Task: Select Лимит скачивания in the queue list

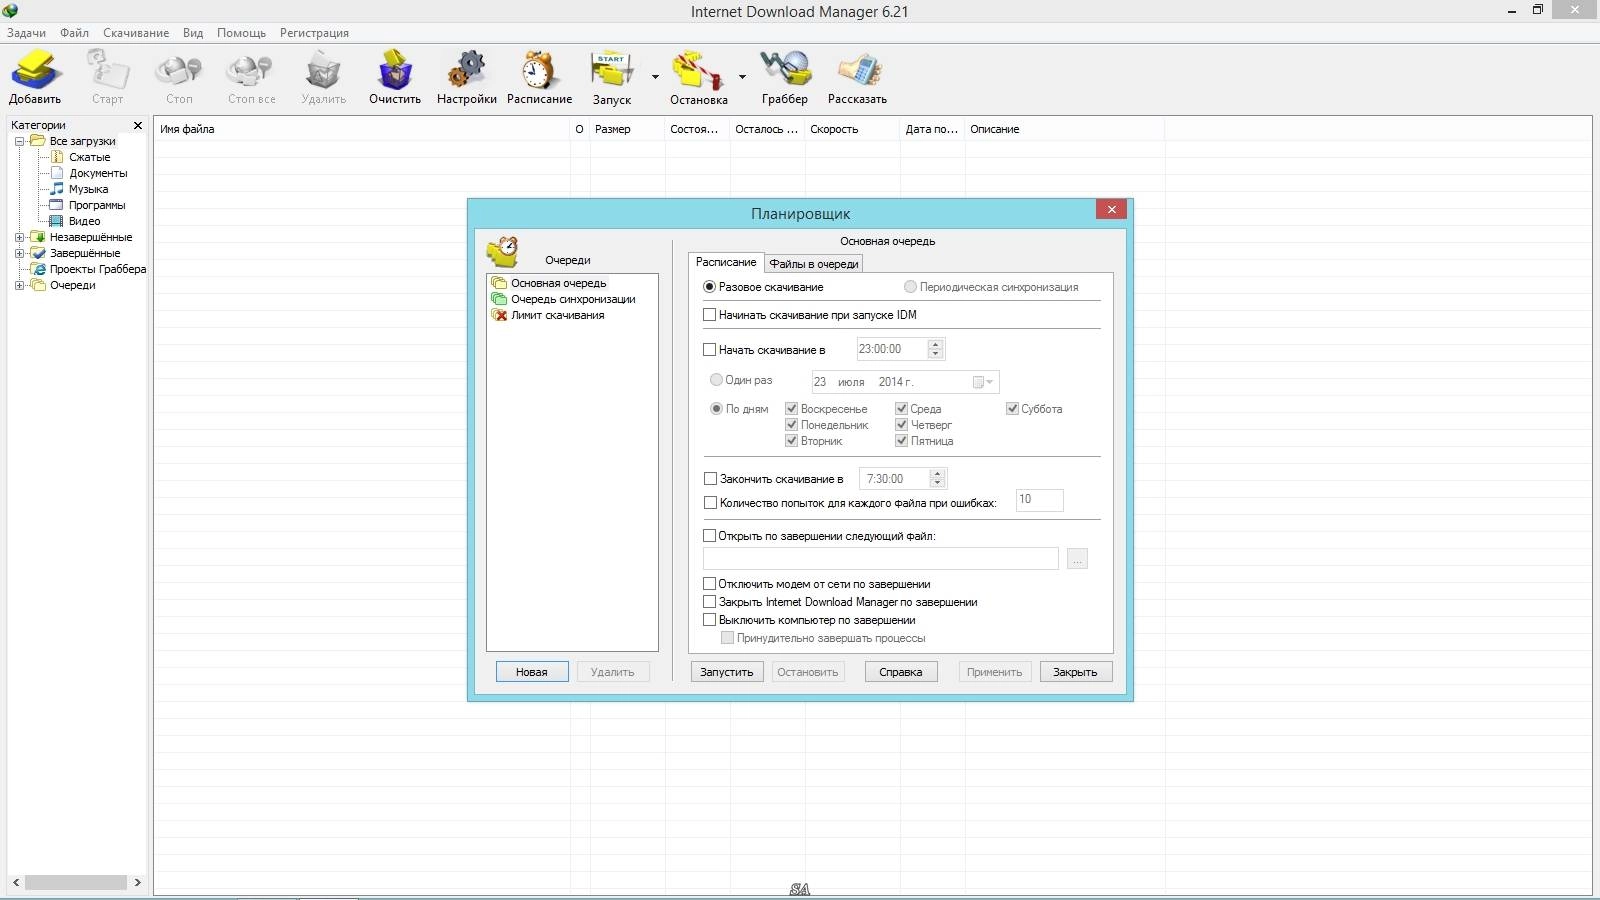Action: [557, 315]
